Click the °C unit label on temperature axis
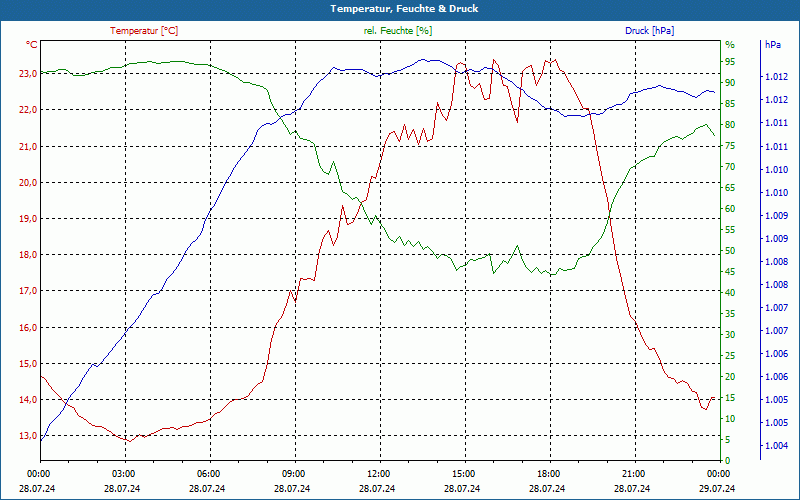Viewport: 800px width, 500px height. [32, 44]
